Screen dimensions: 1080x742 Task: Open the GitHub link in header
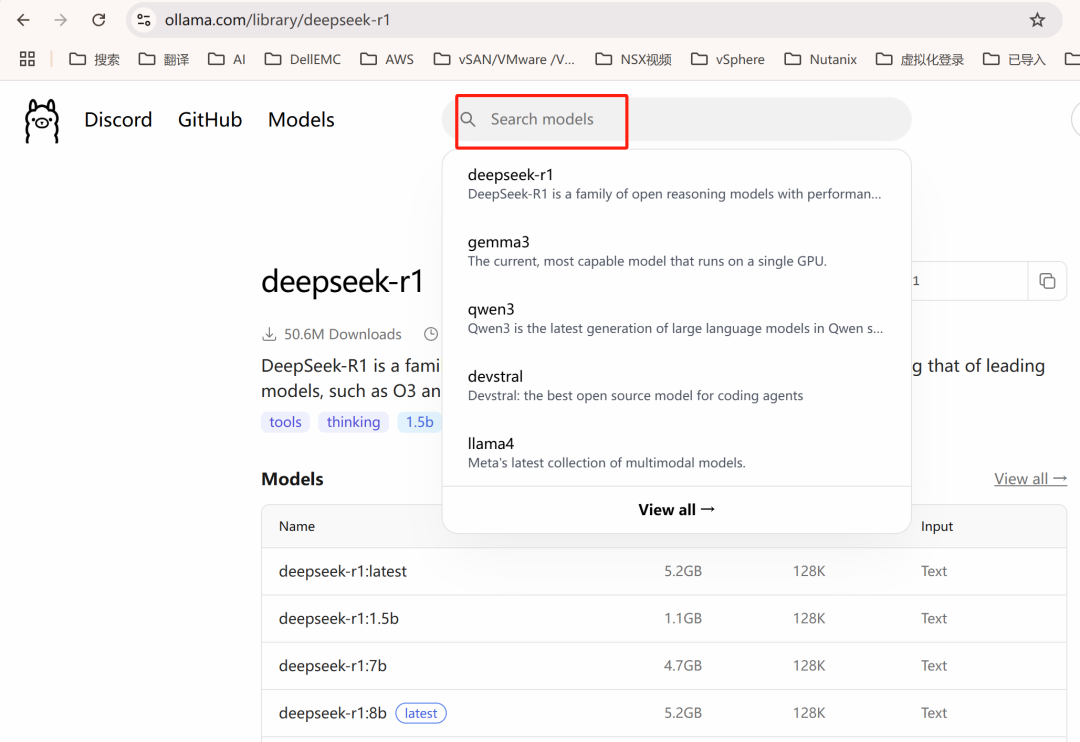click(x=210, y=120)
